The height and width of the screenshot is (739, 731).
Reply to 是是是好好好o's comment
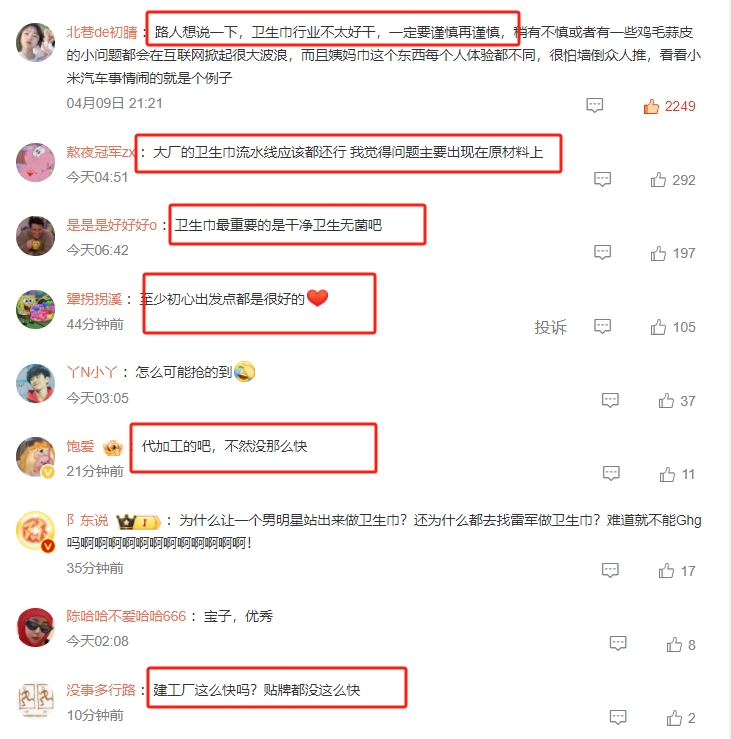tap(602, 252)
